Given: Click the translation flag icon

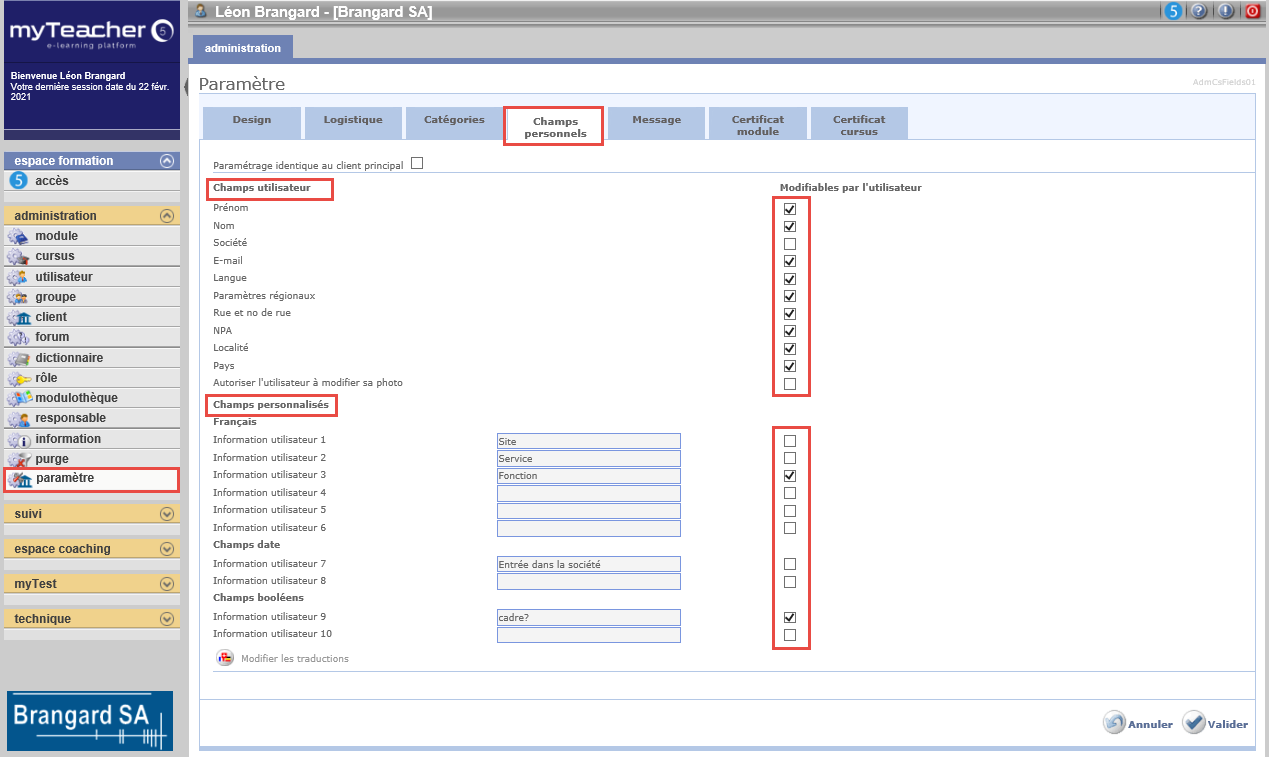Looking at the screenshot, I should 224,658.
